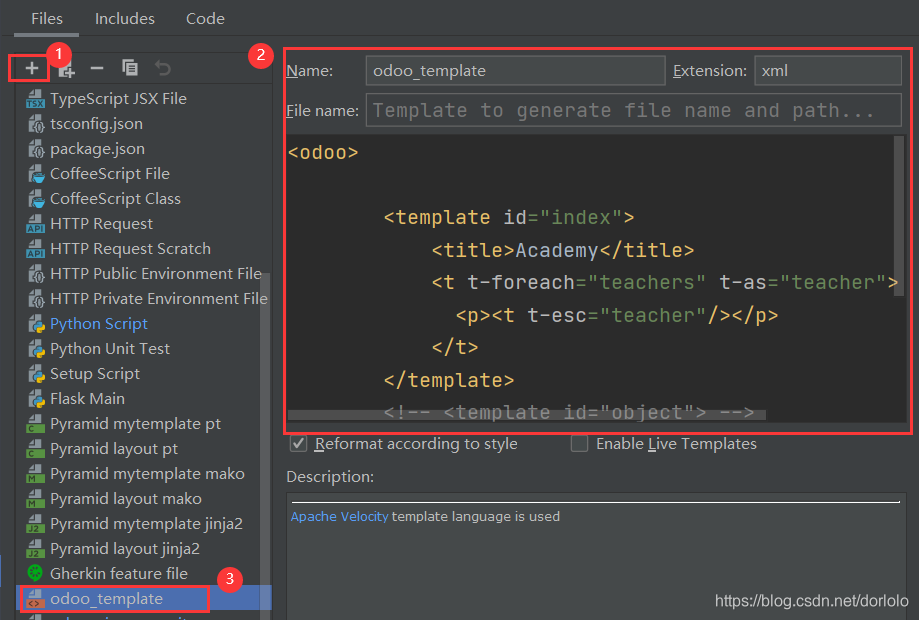
Task: Select Pyramid mytemplate jinja2 template
Action: tap(146, 524)
